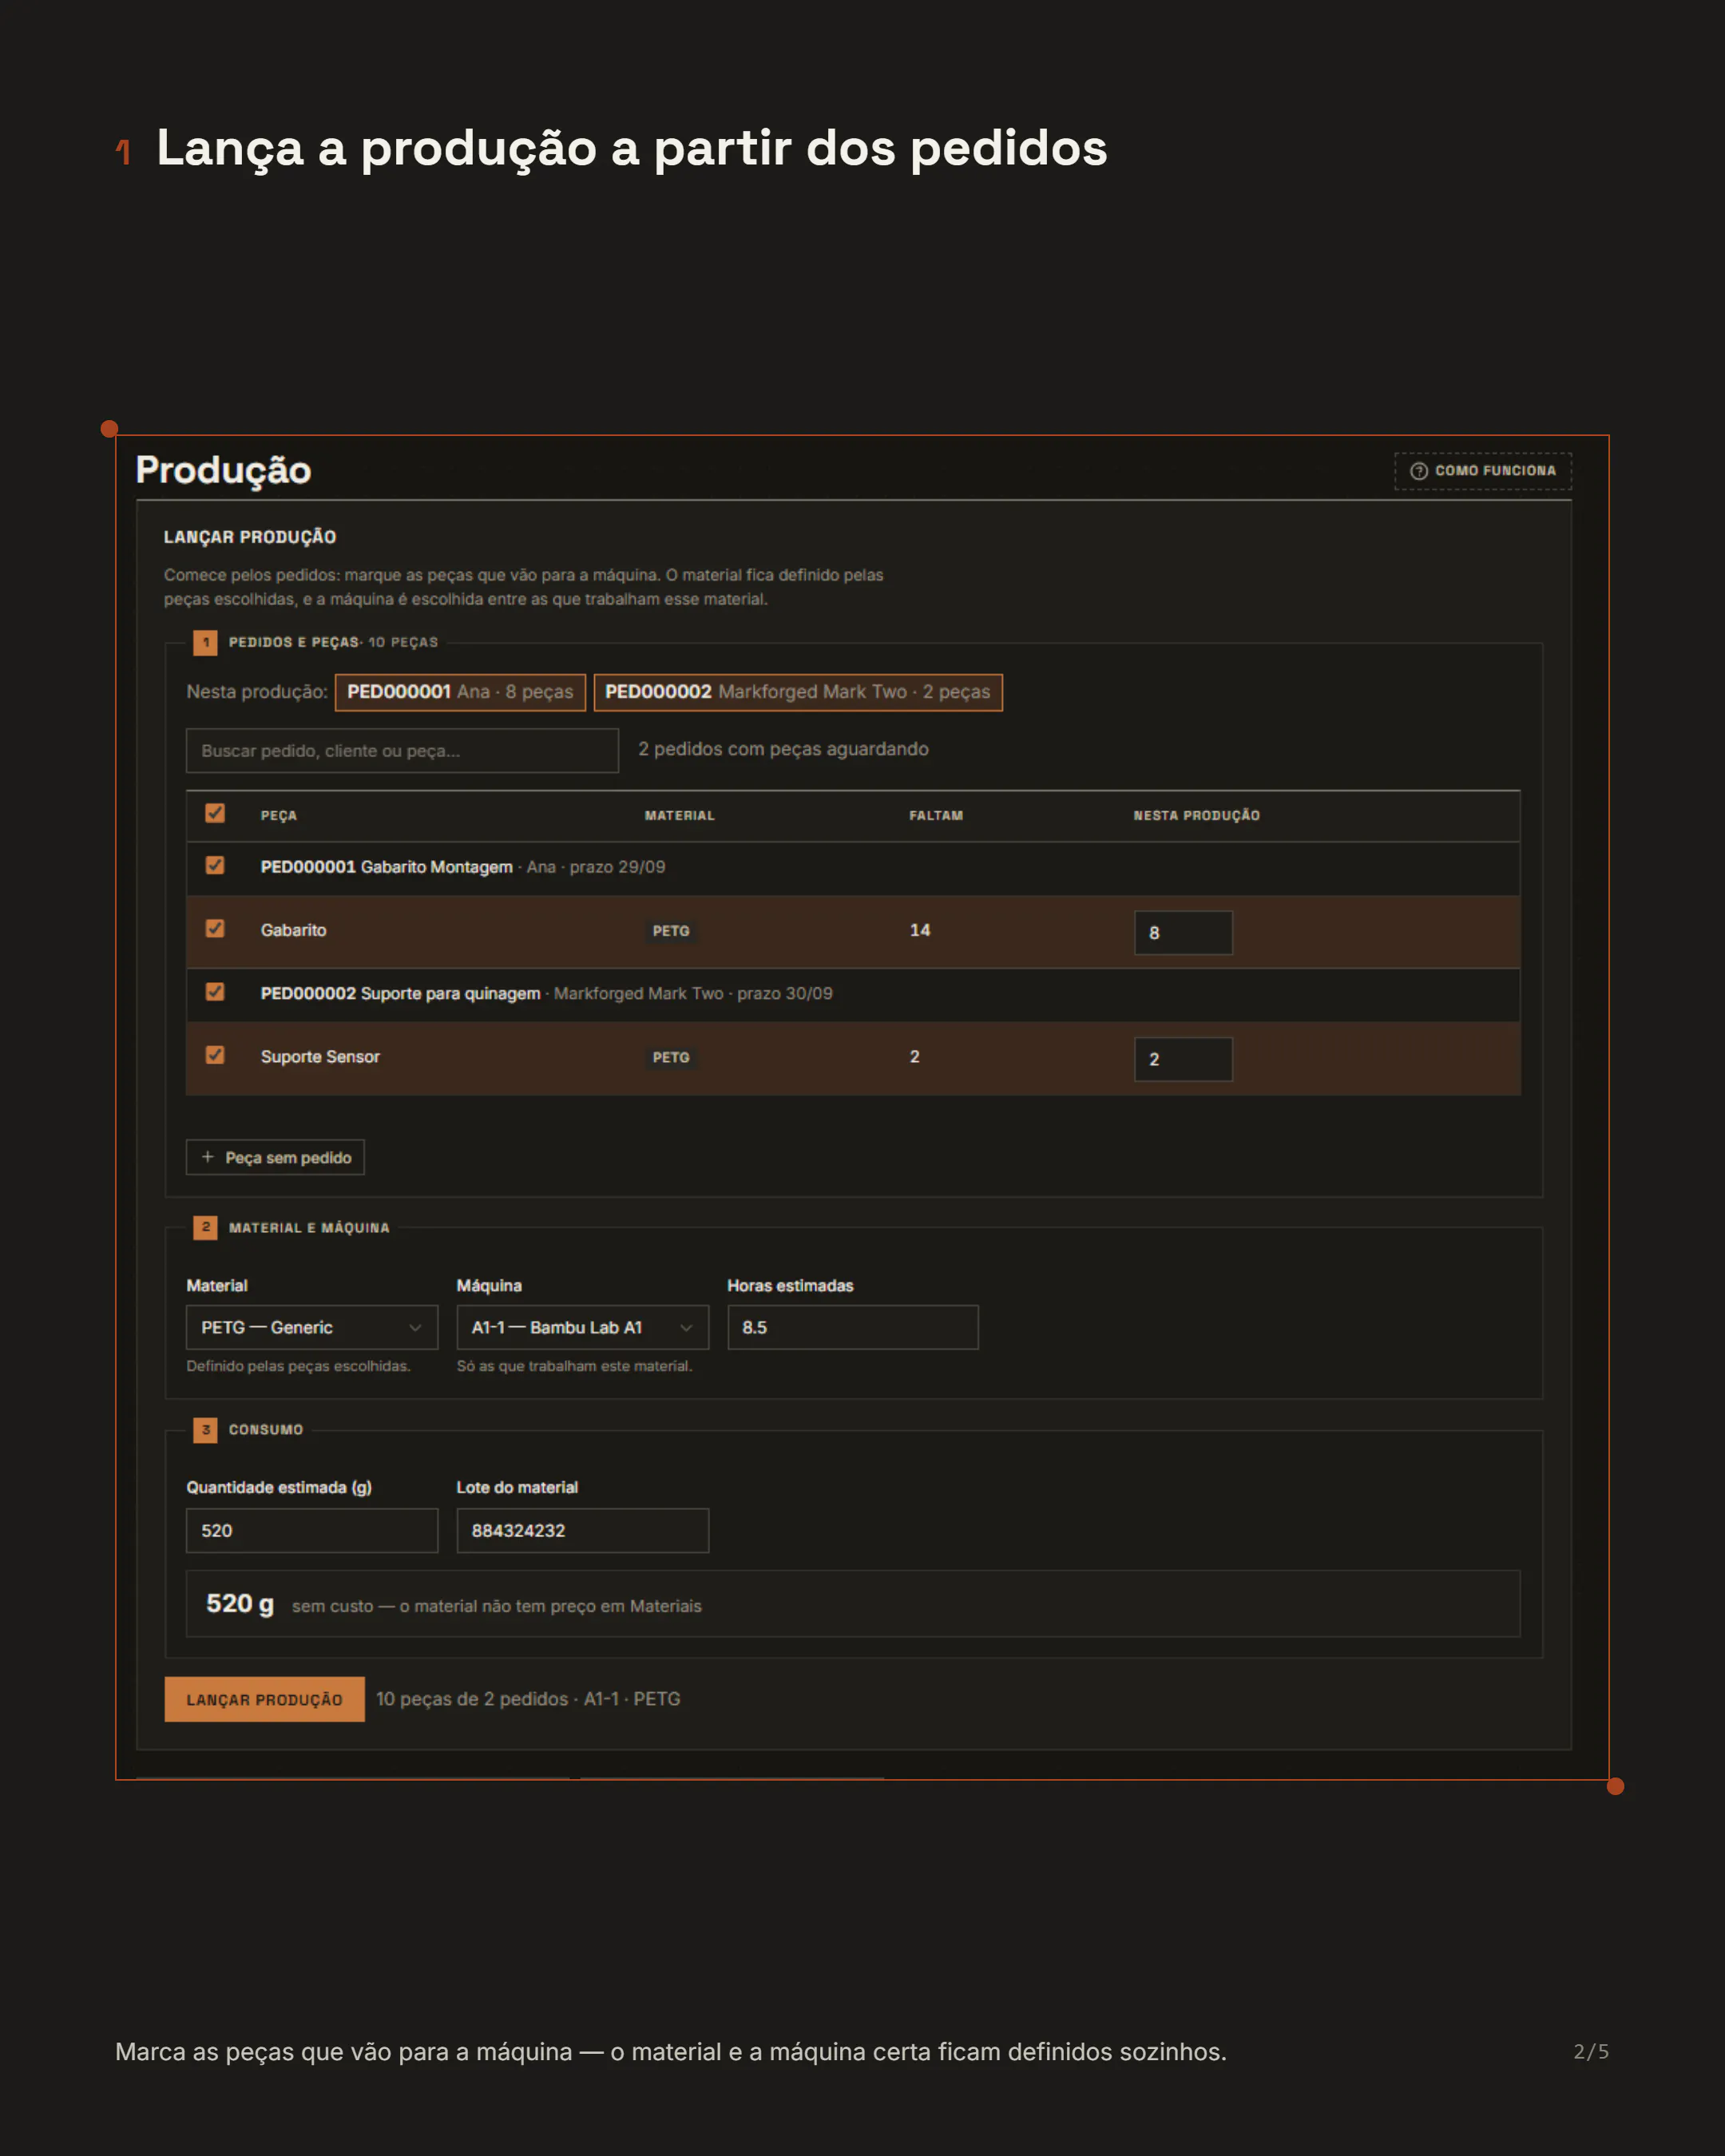Open the Máquina dropdown showing A1-1 Bambu Lab A1
The image size is (1725, 2156).
click(583, 1327)
